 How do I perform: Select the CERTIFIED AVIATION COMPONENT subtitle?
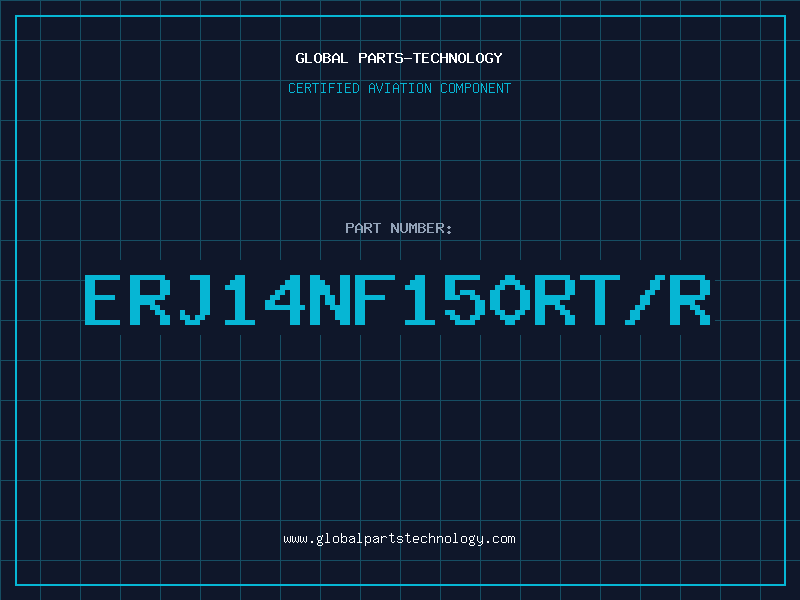pos(399,88)
